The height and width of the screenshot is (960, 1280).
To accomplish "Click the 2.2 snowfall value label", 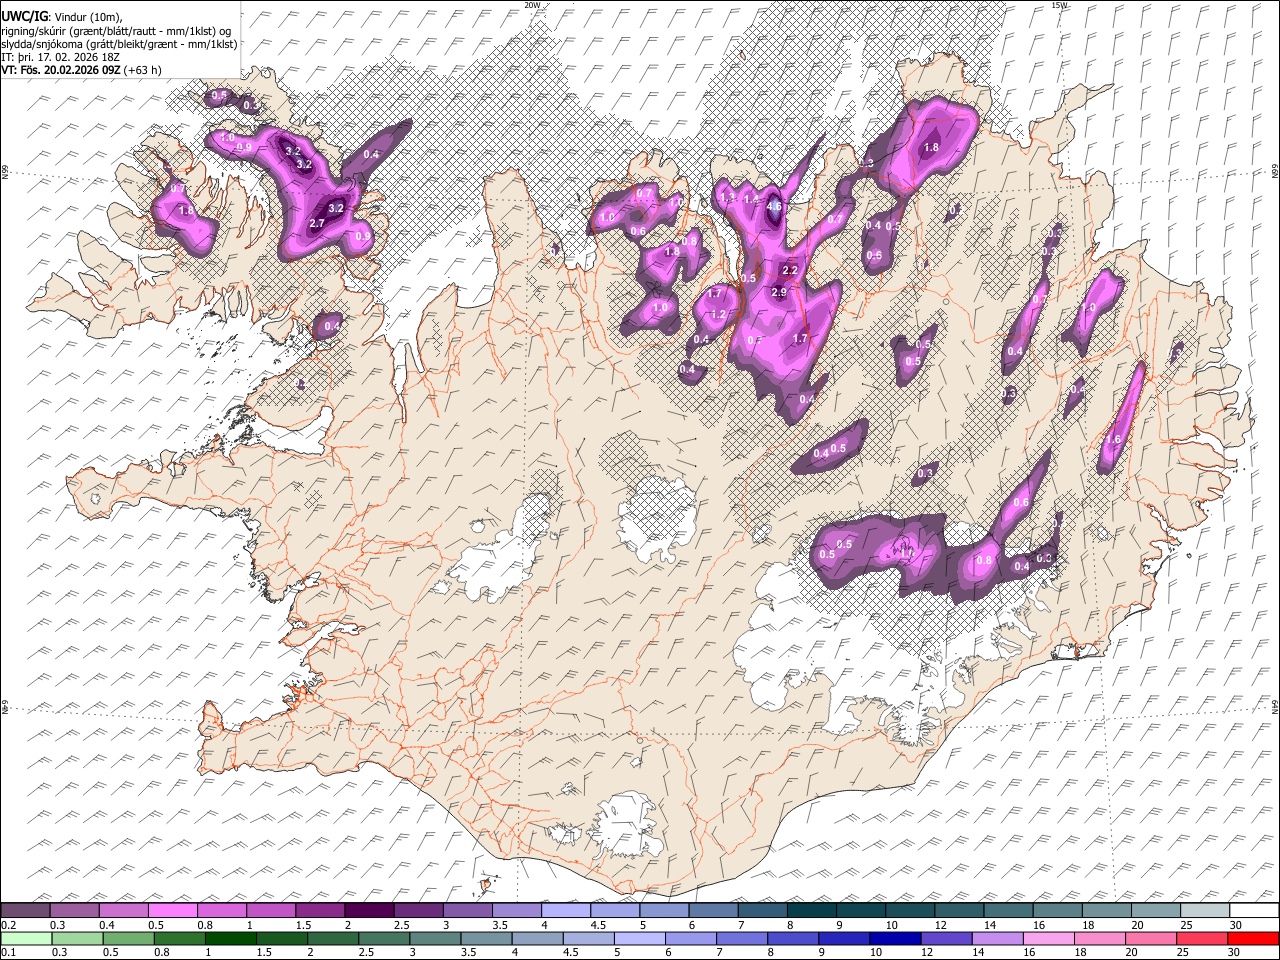I will tap(790, 270).
